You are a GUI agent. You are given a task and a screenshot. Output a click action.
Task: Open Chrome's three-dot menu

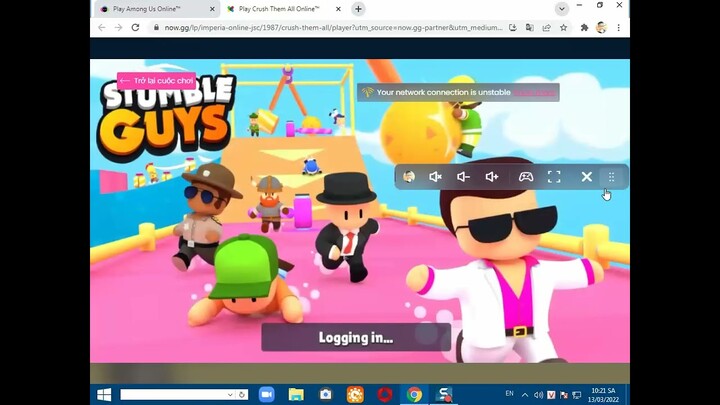[x=619, y=28]
